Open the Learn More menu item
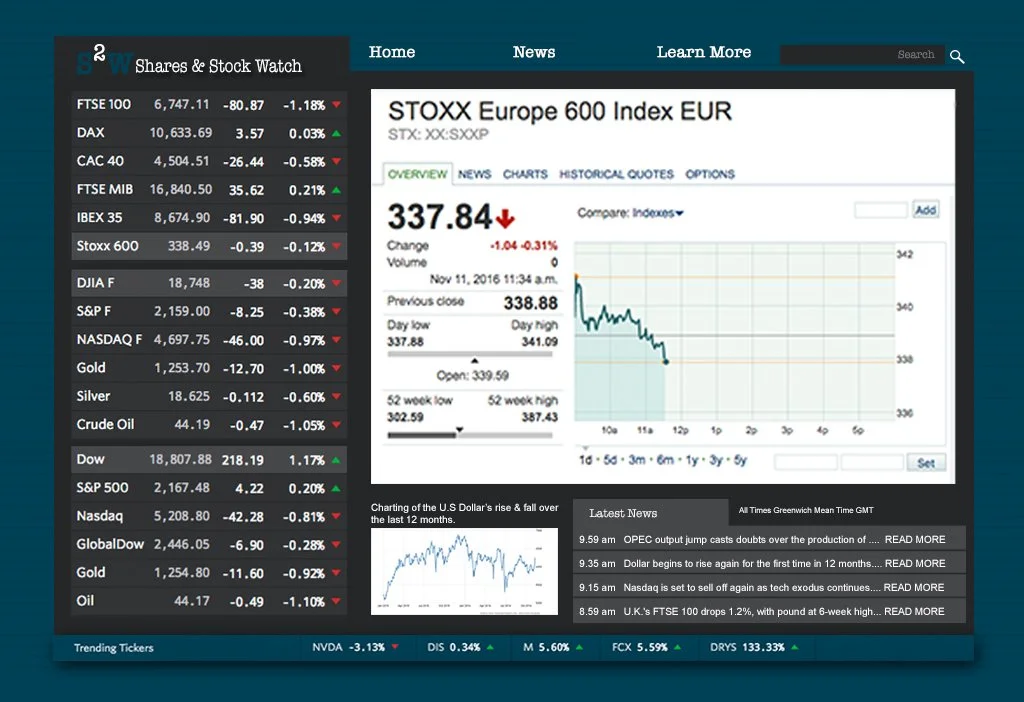The image size is (1024, 702). pos(703,52)
